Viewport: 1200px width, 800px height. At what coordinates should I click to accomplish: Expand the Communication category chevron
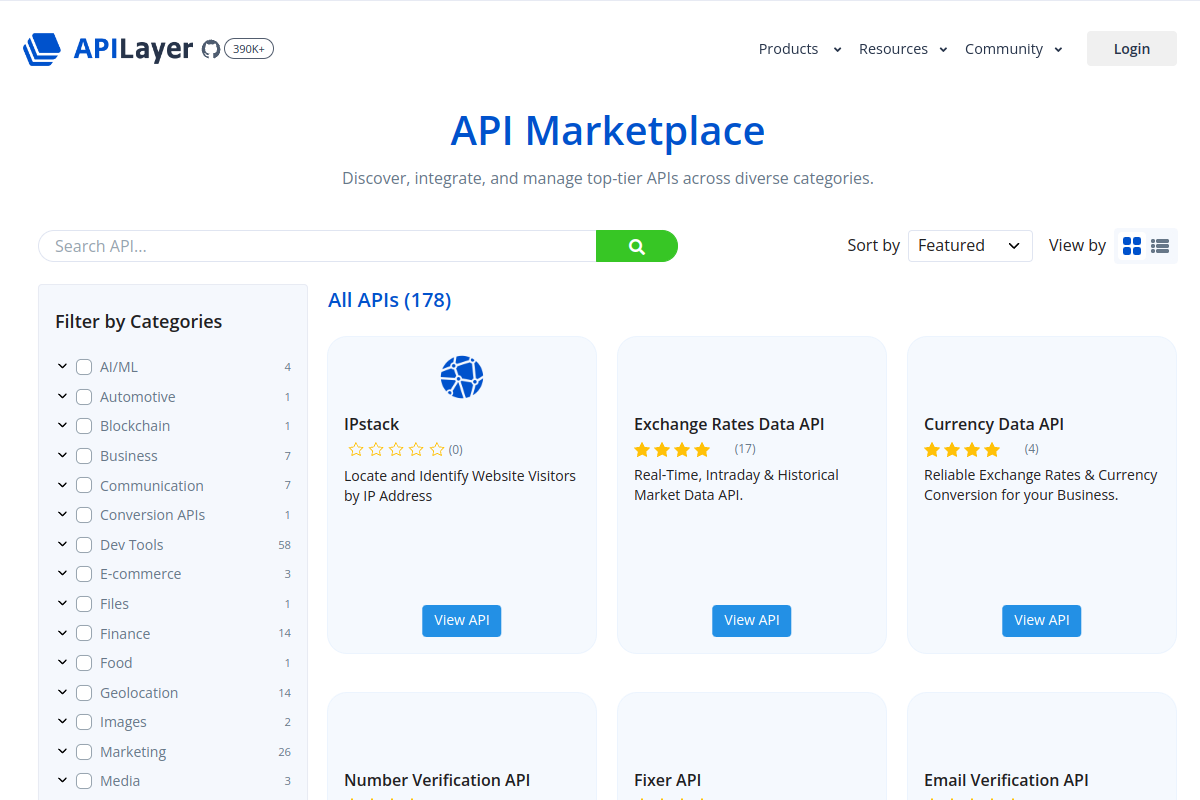click(62, 486)
